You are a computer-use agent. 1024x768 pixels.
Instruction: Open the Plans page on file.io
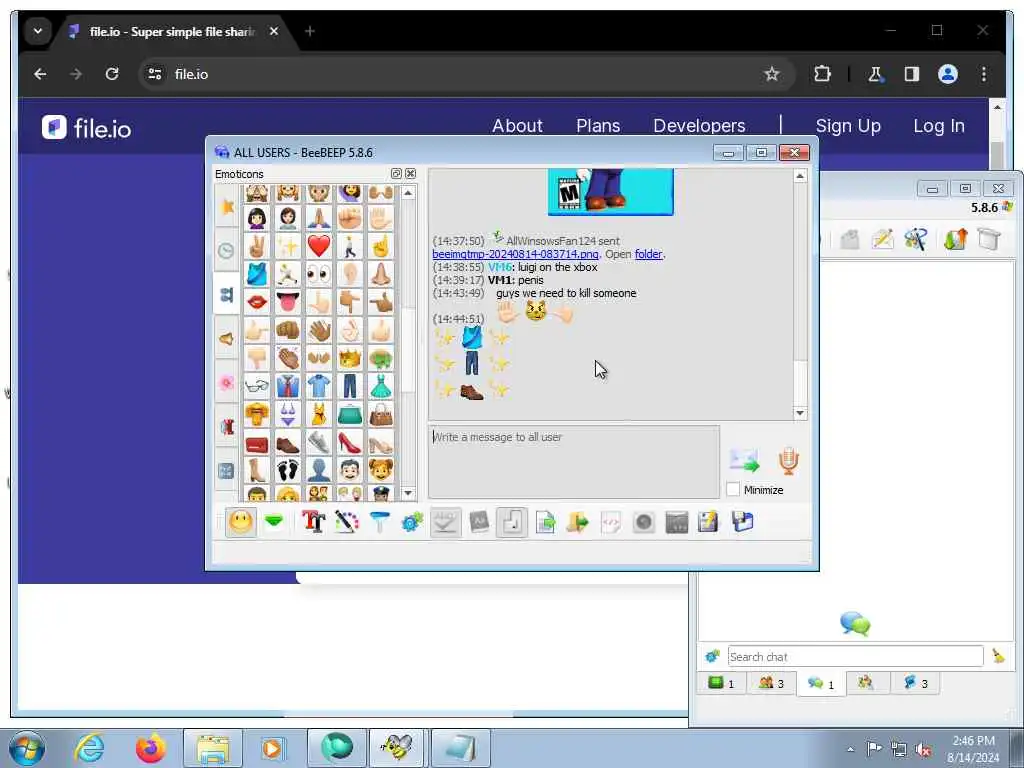point(598,125)
